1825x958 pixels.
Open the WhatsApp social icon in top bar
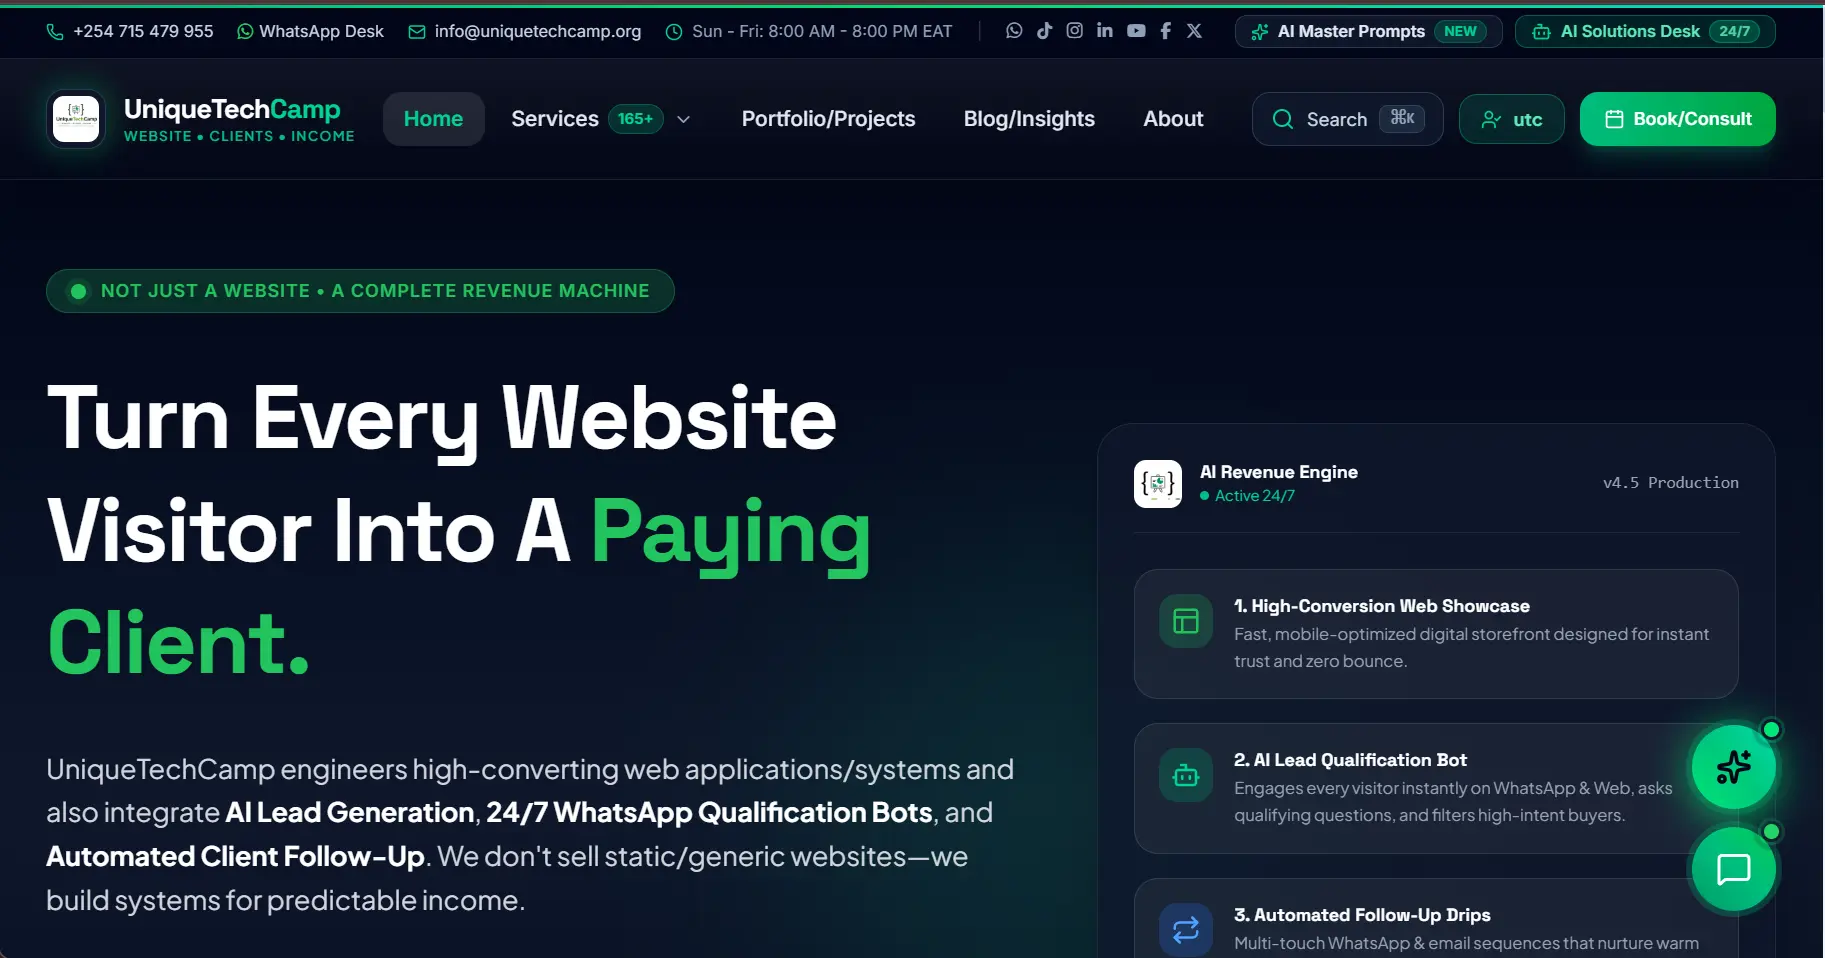pyautogui.click(x=1014, y=31)
